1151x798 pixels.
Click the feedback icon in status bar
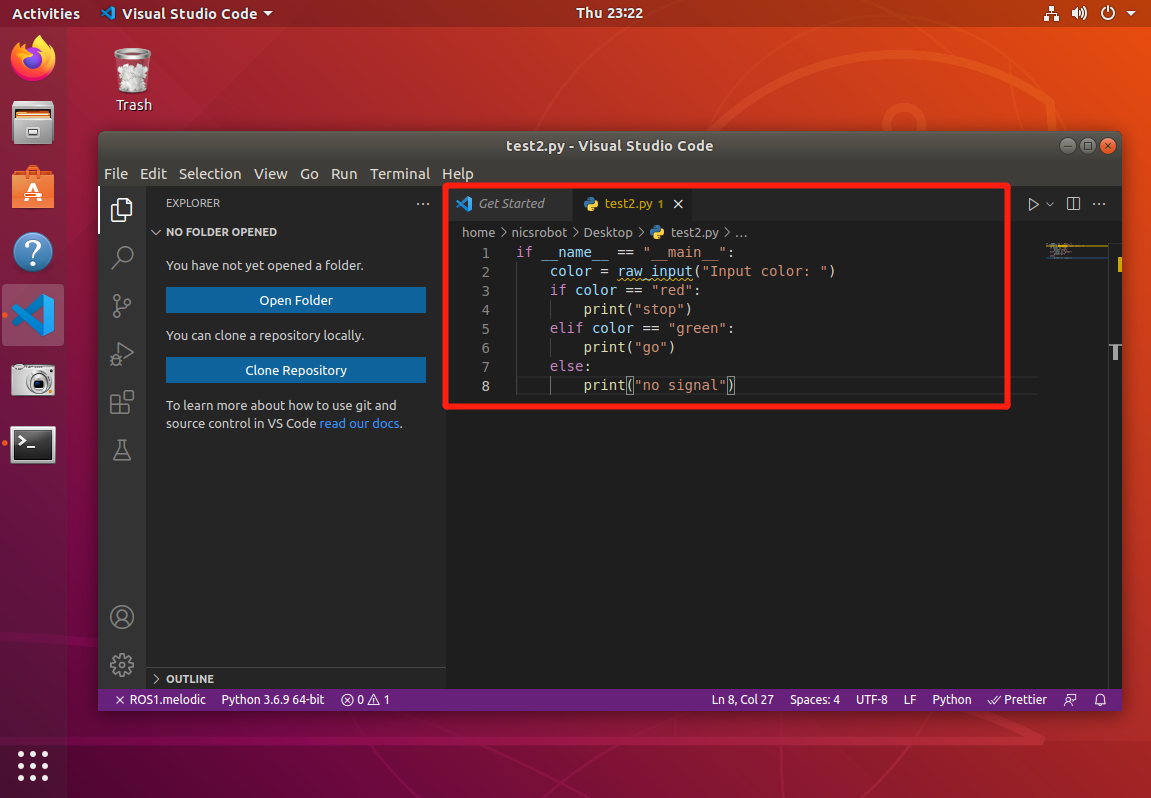[1070, 700]
